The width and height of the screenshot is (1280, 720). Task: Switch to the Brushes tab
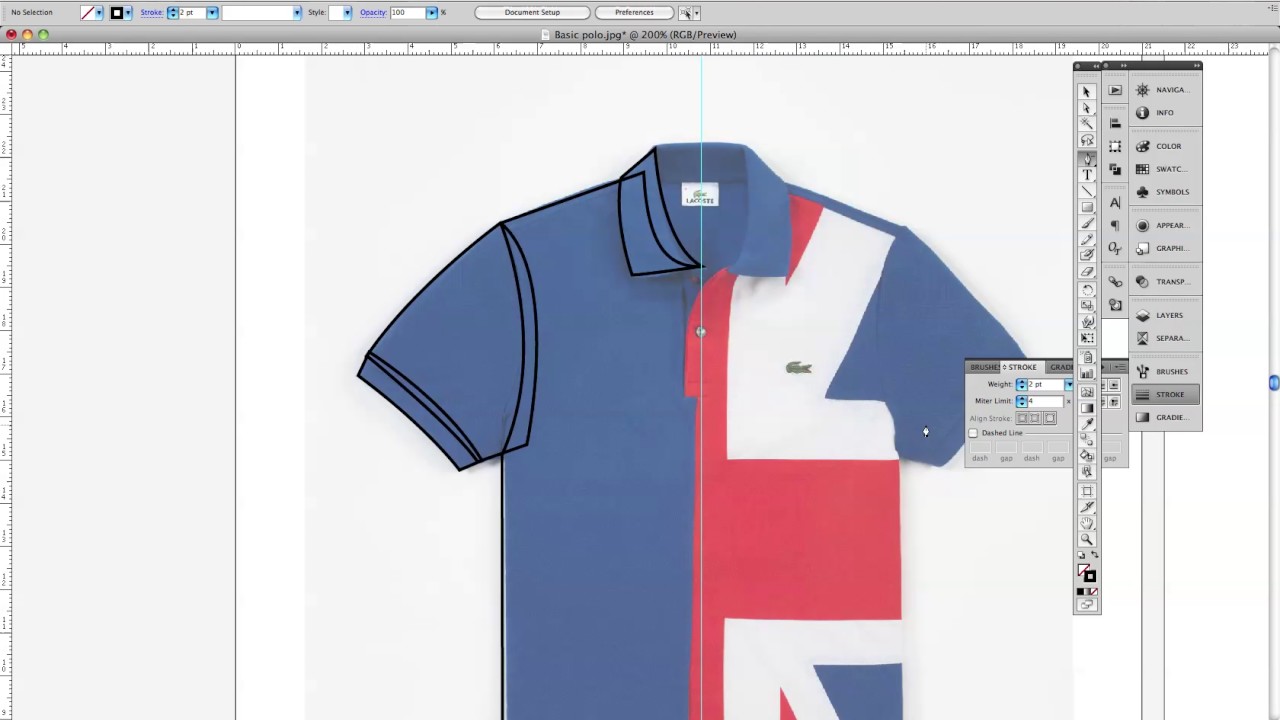pos(987,367)
